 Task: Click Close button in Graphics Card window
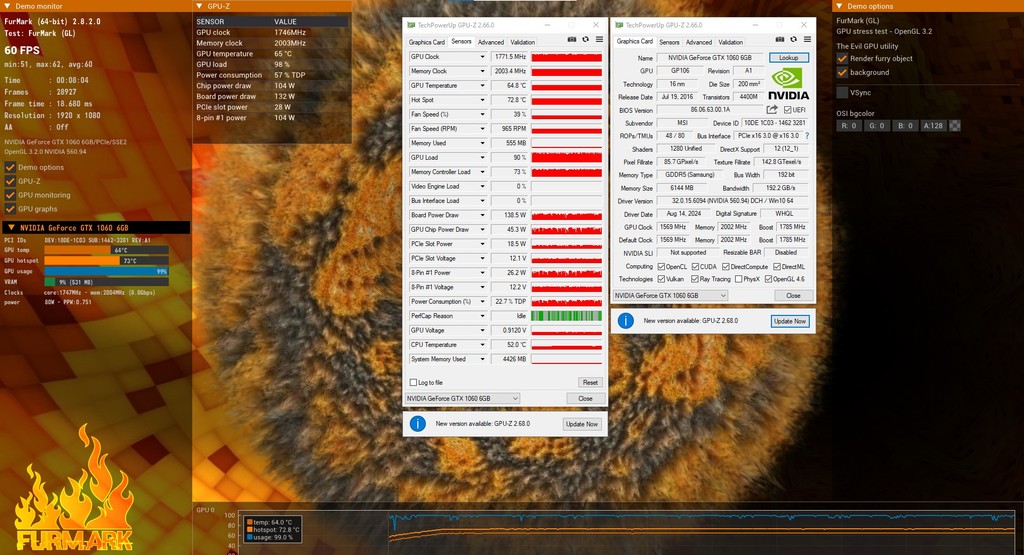point(793,295)
